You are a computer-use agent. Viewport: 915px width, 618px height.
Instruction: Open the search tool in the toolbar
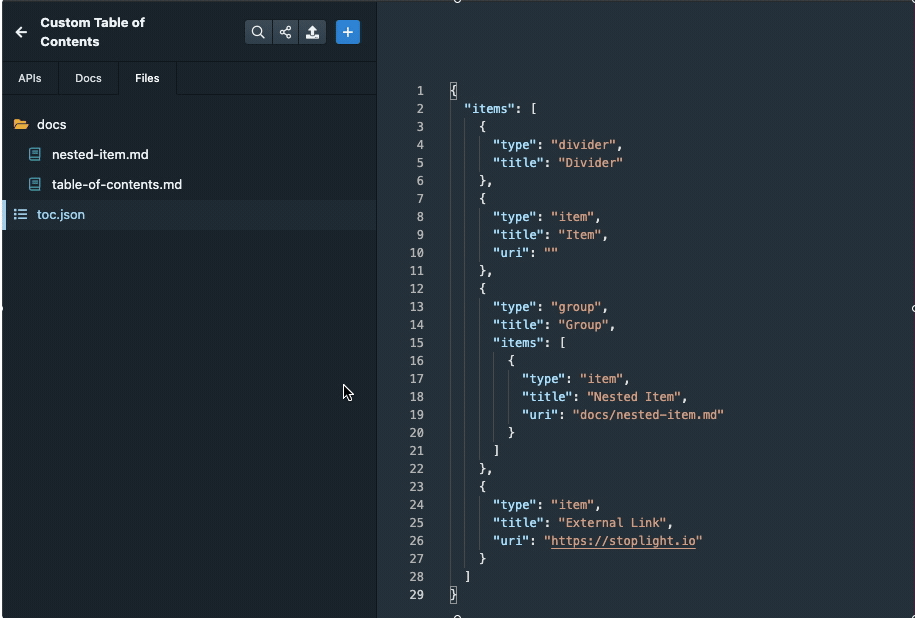(258, 31)
